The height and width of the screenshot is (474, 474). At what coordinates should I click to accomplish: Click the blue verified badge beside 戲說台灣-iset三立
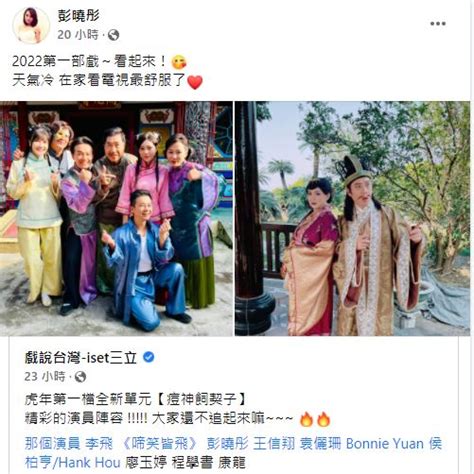pos(149,357)
